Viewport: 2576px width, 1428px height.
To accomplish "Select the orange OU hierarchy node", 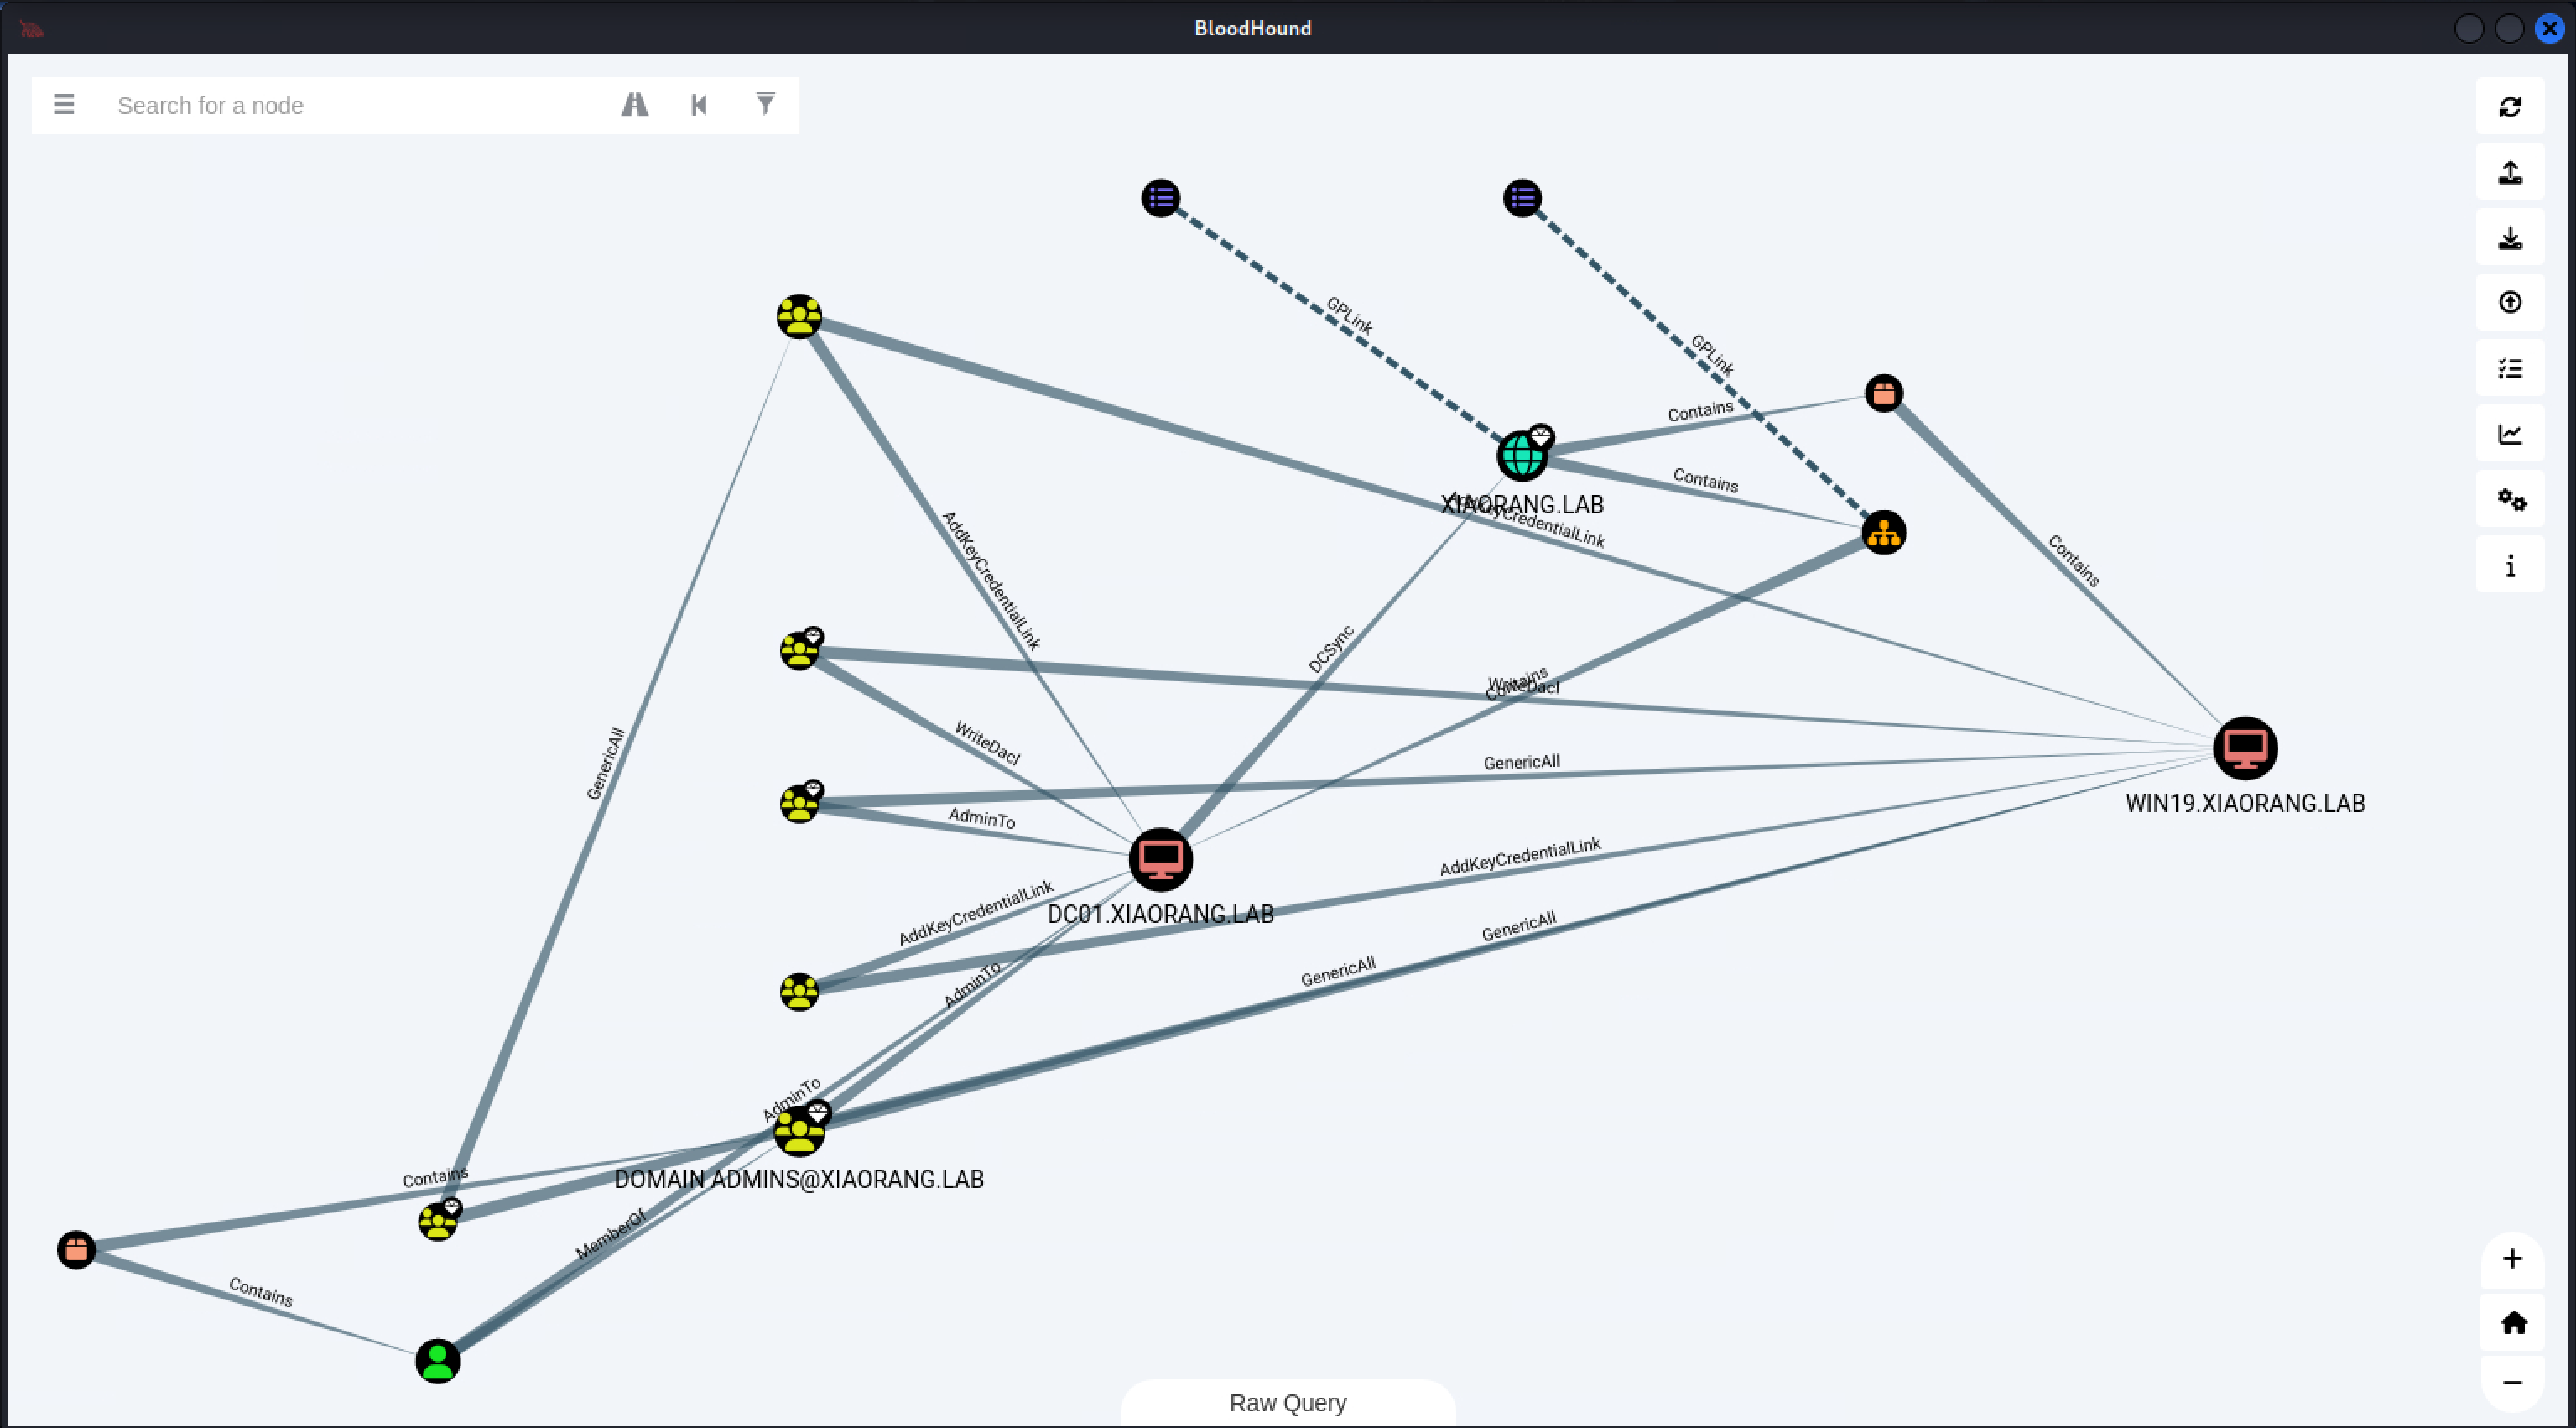I will (x=1884, y=533).
